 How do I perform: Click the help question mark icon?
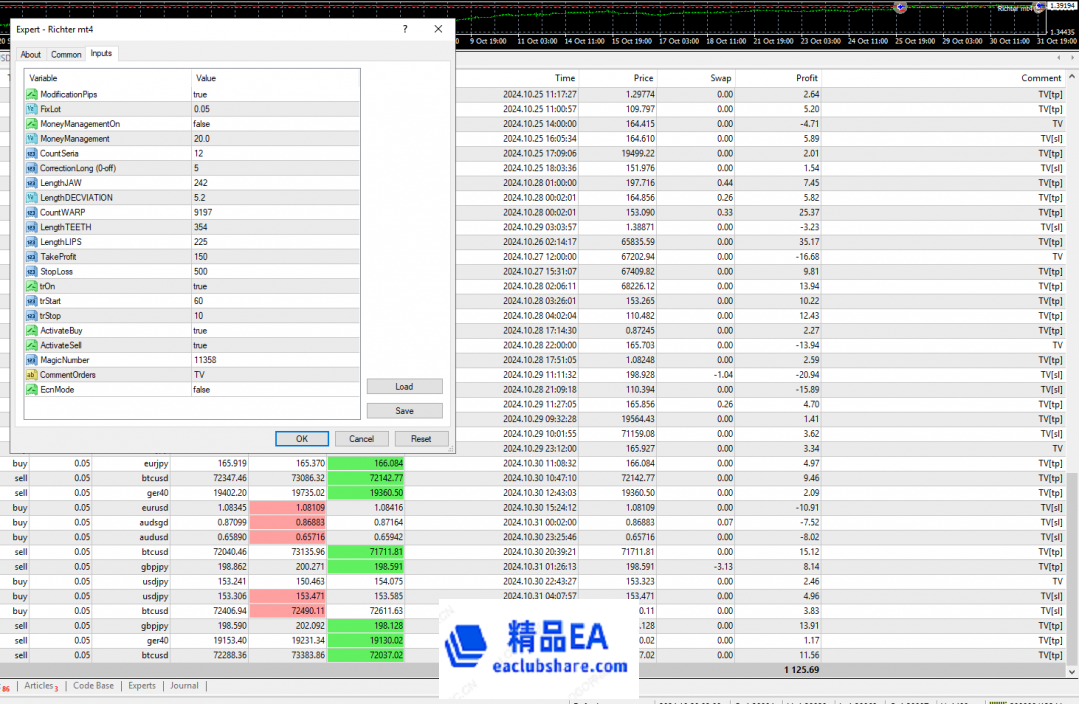[404, 30]
